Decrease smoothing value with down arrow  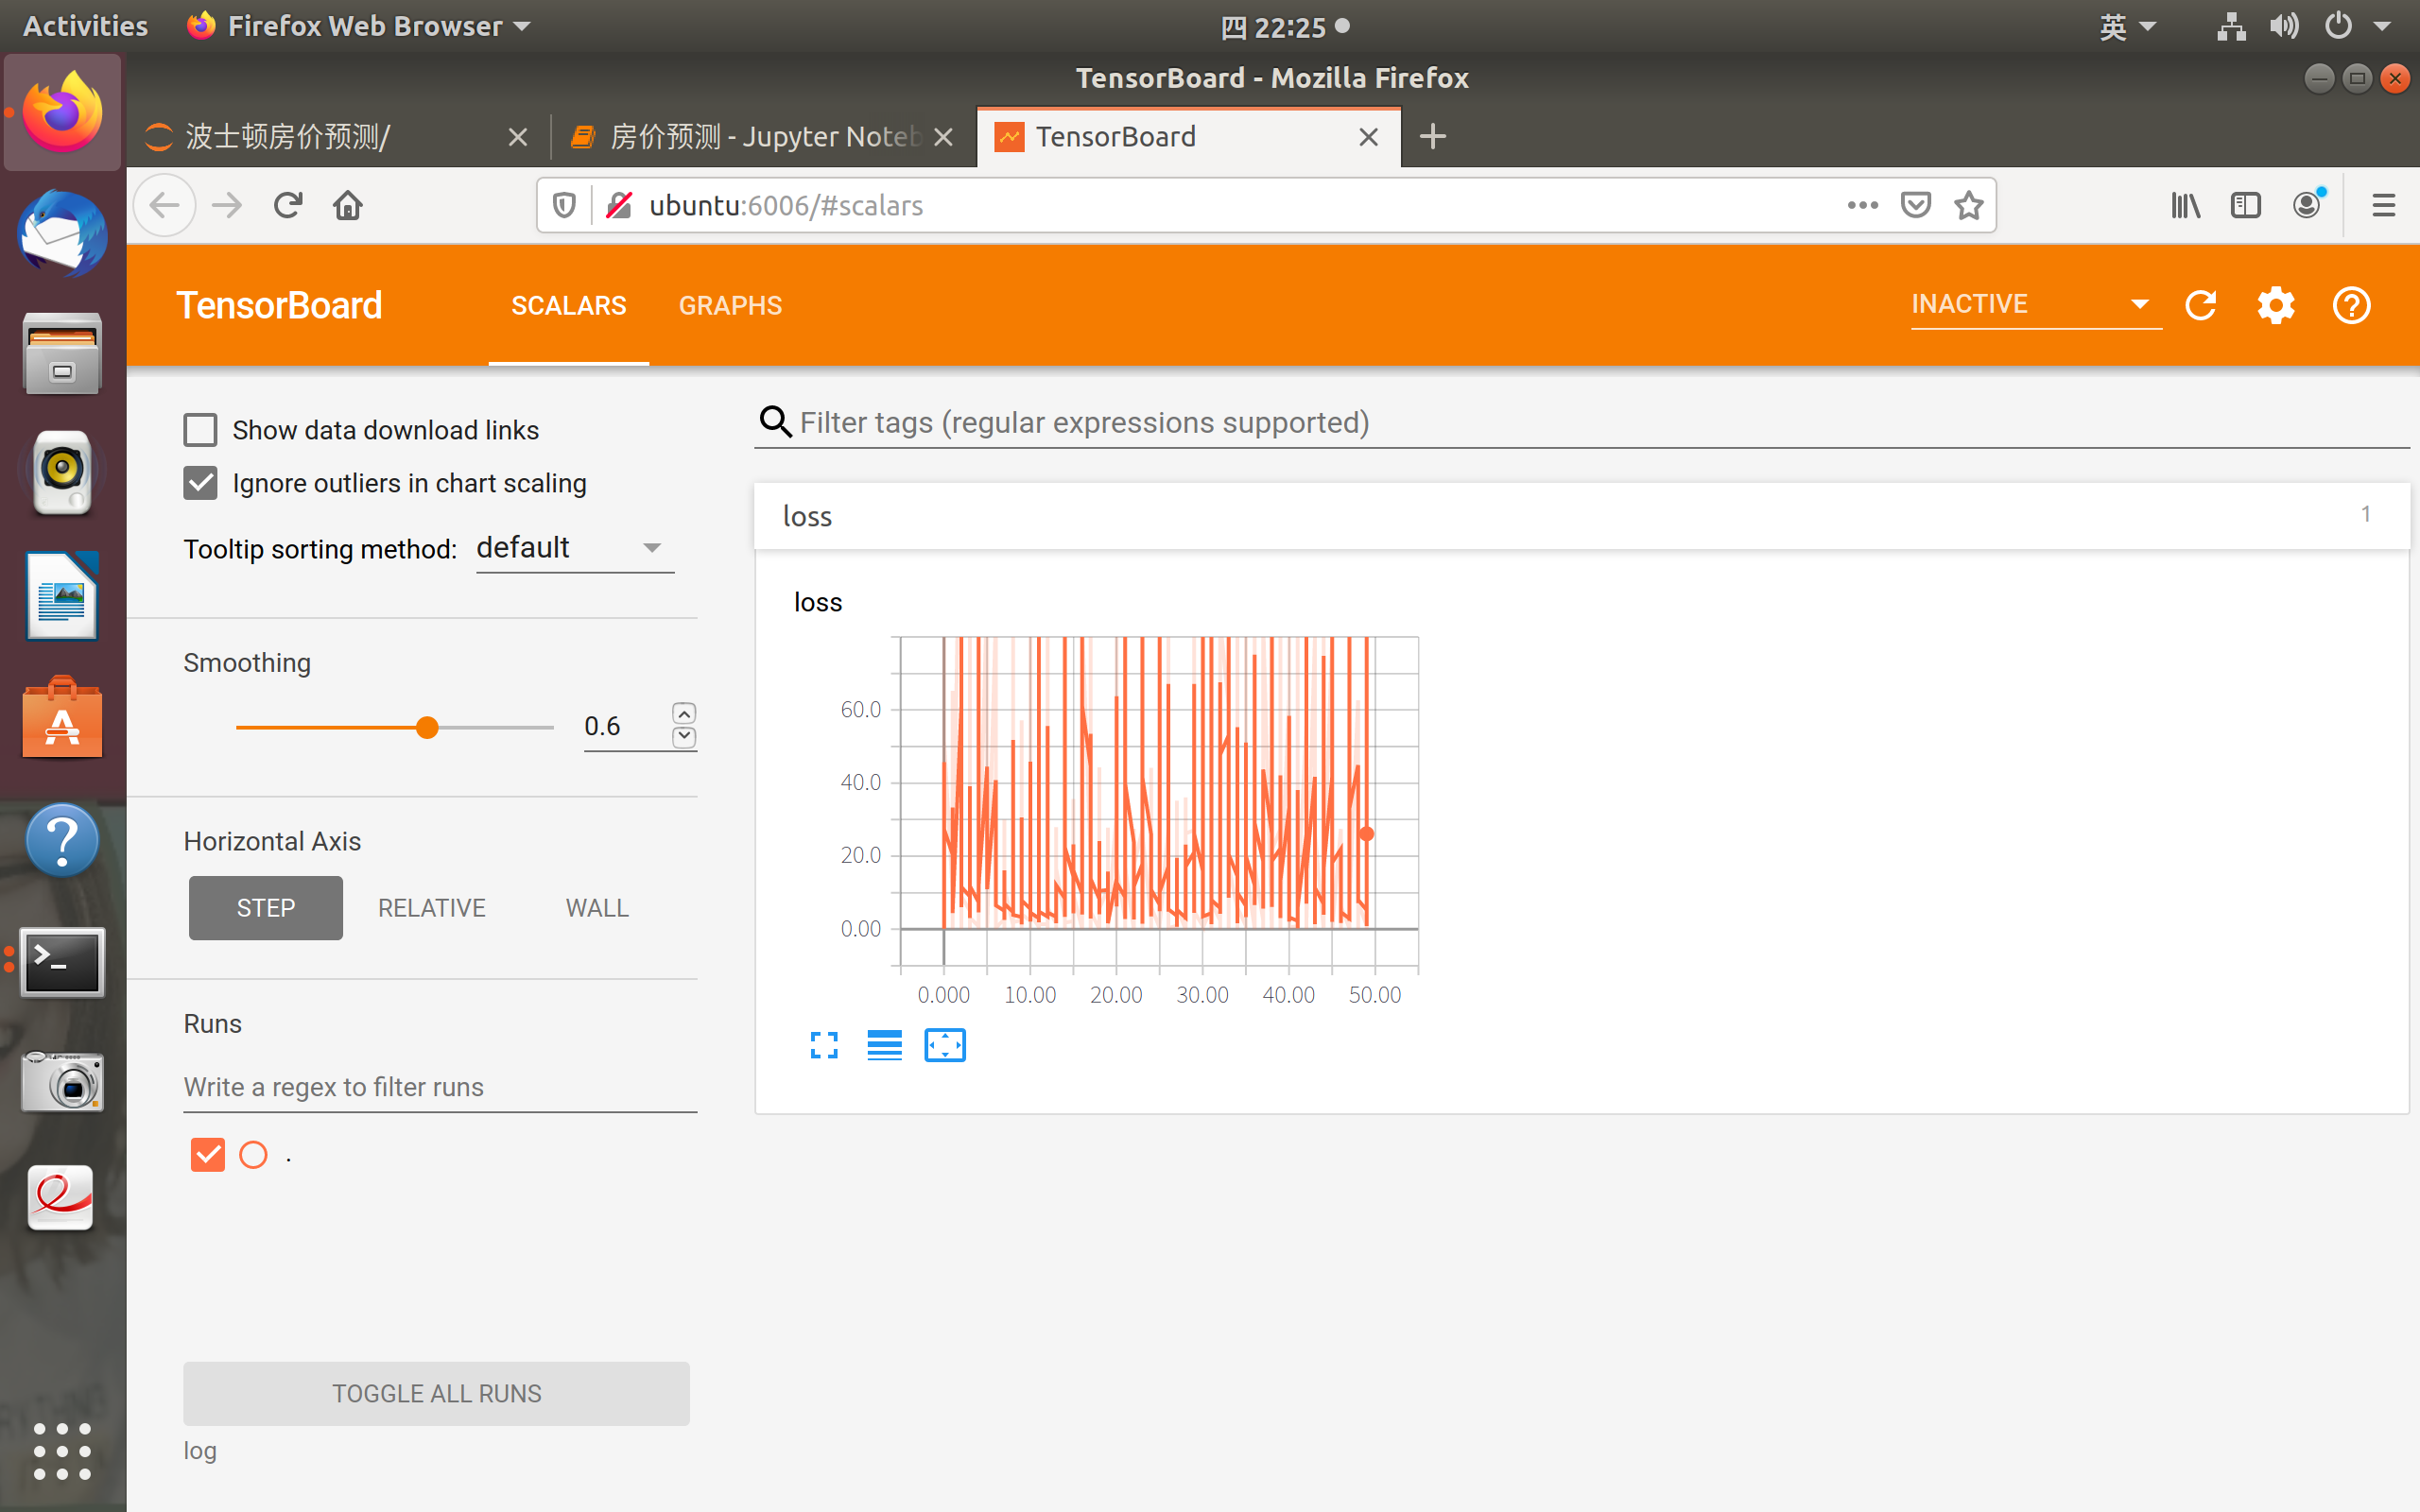684,737
